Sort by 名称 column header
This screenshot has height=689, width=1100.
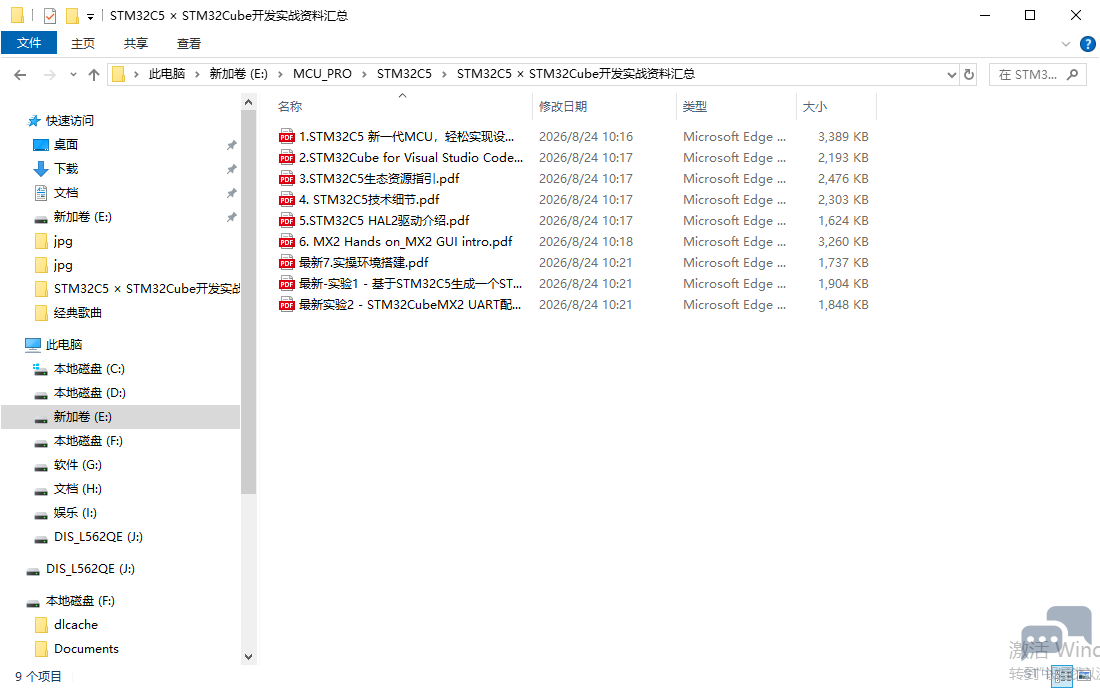(290, 107)
